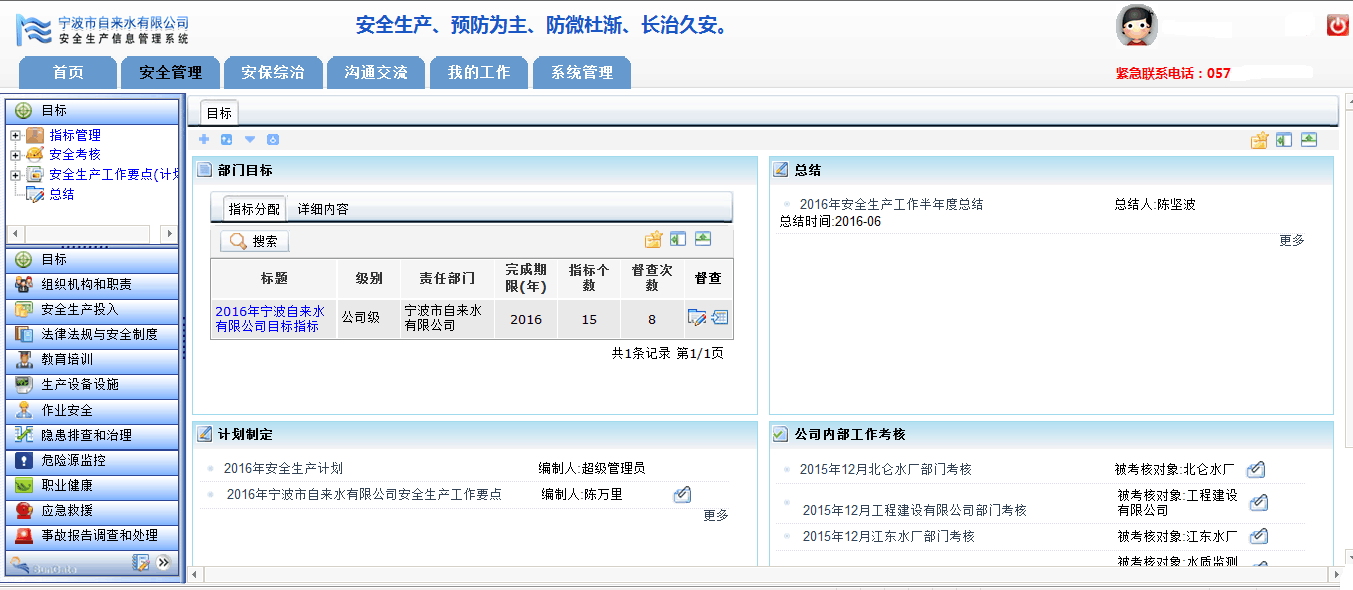Open 2016年宁波自来水有限公司目标指标 link
The image size is (1353, 590).
click(270, 319)
